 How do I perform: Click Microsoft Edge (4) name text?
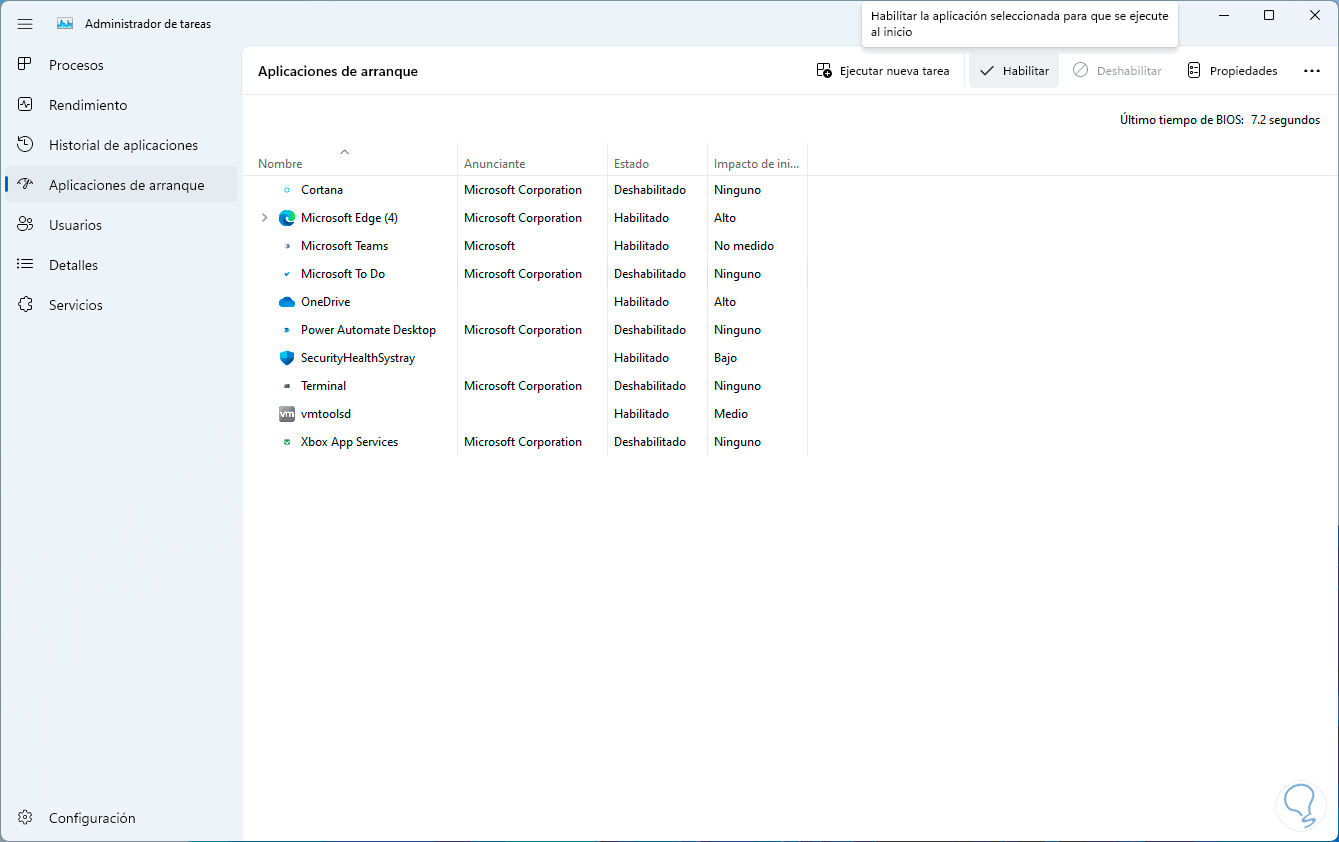tap(349, 218)
